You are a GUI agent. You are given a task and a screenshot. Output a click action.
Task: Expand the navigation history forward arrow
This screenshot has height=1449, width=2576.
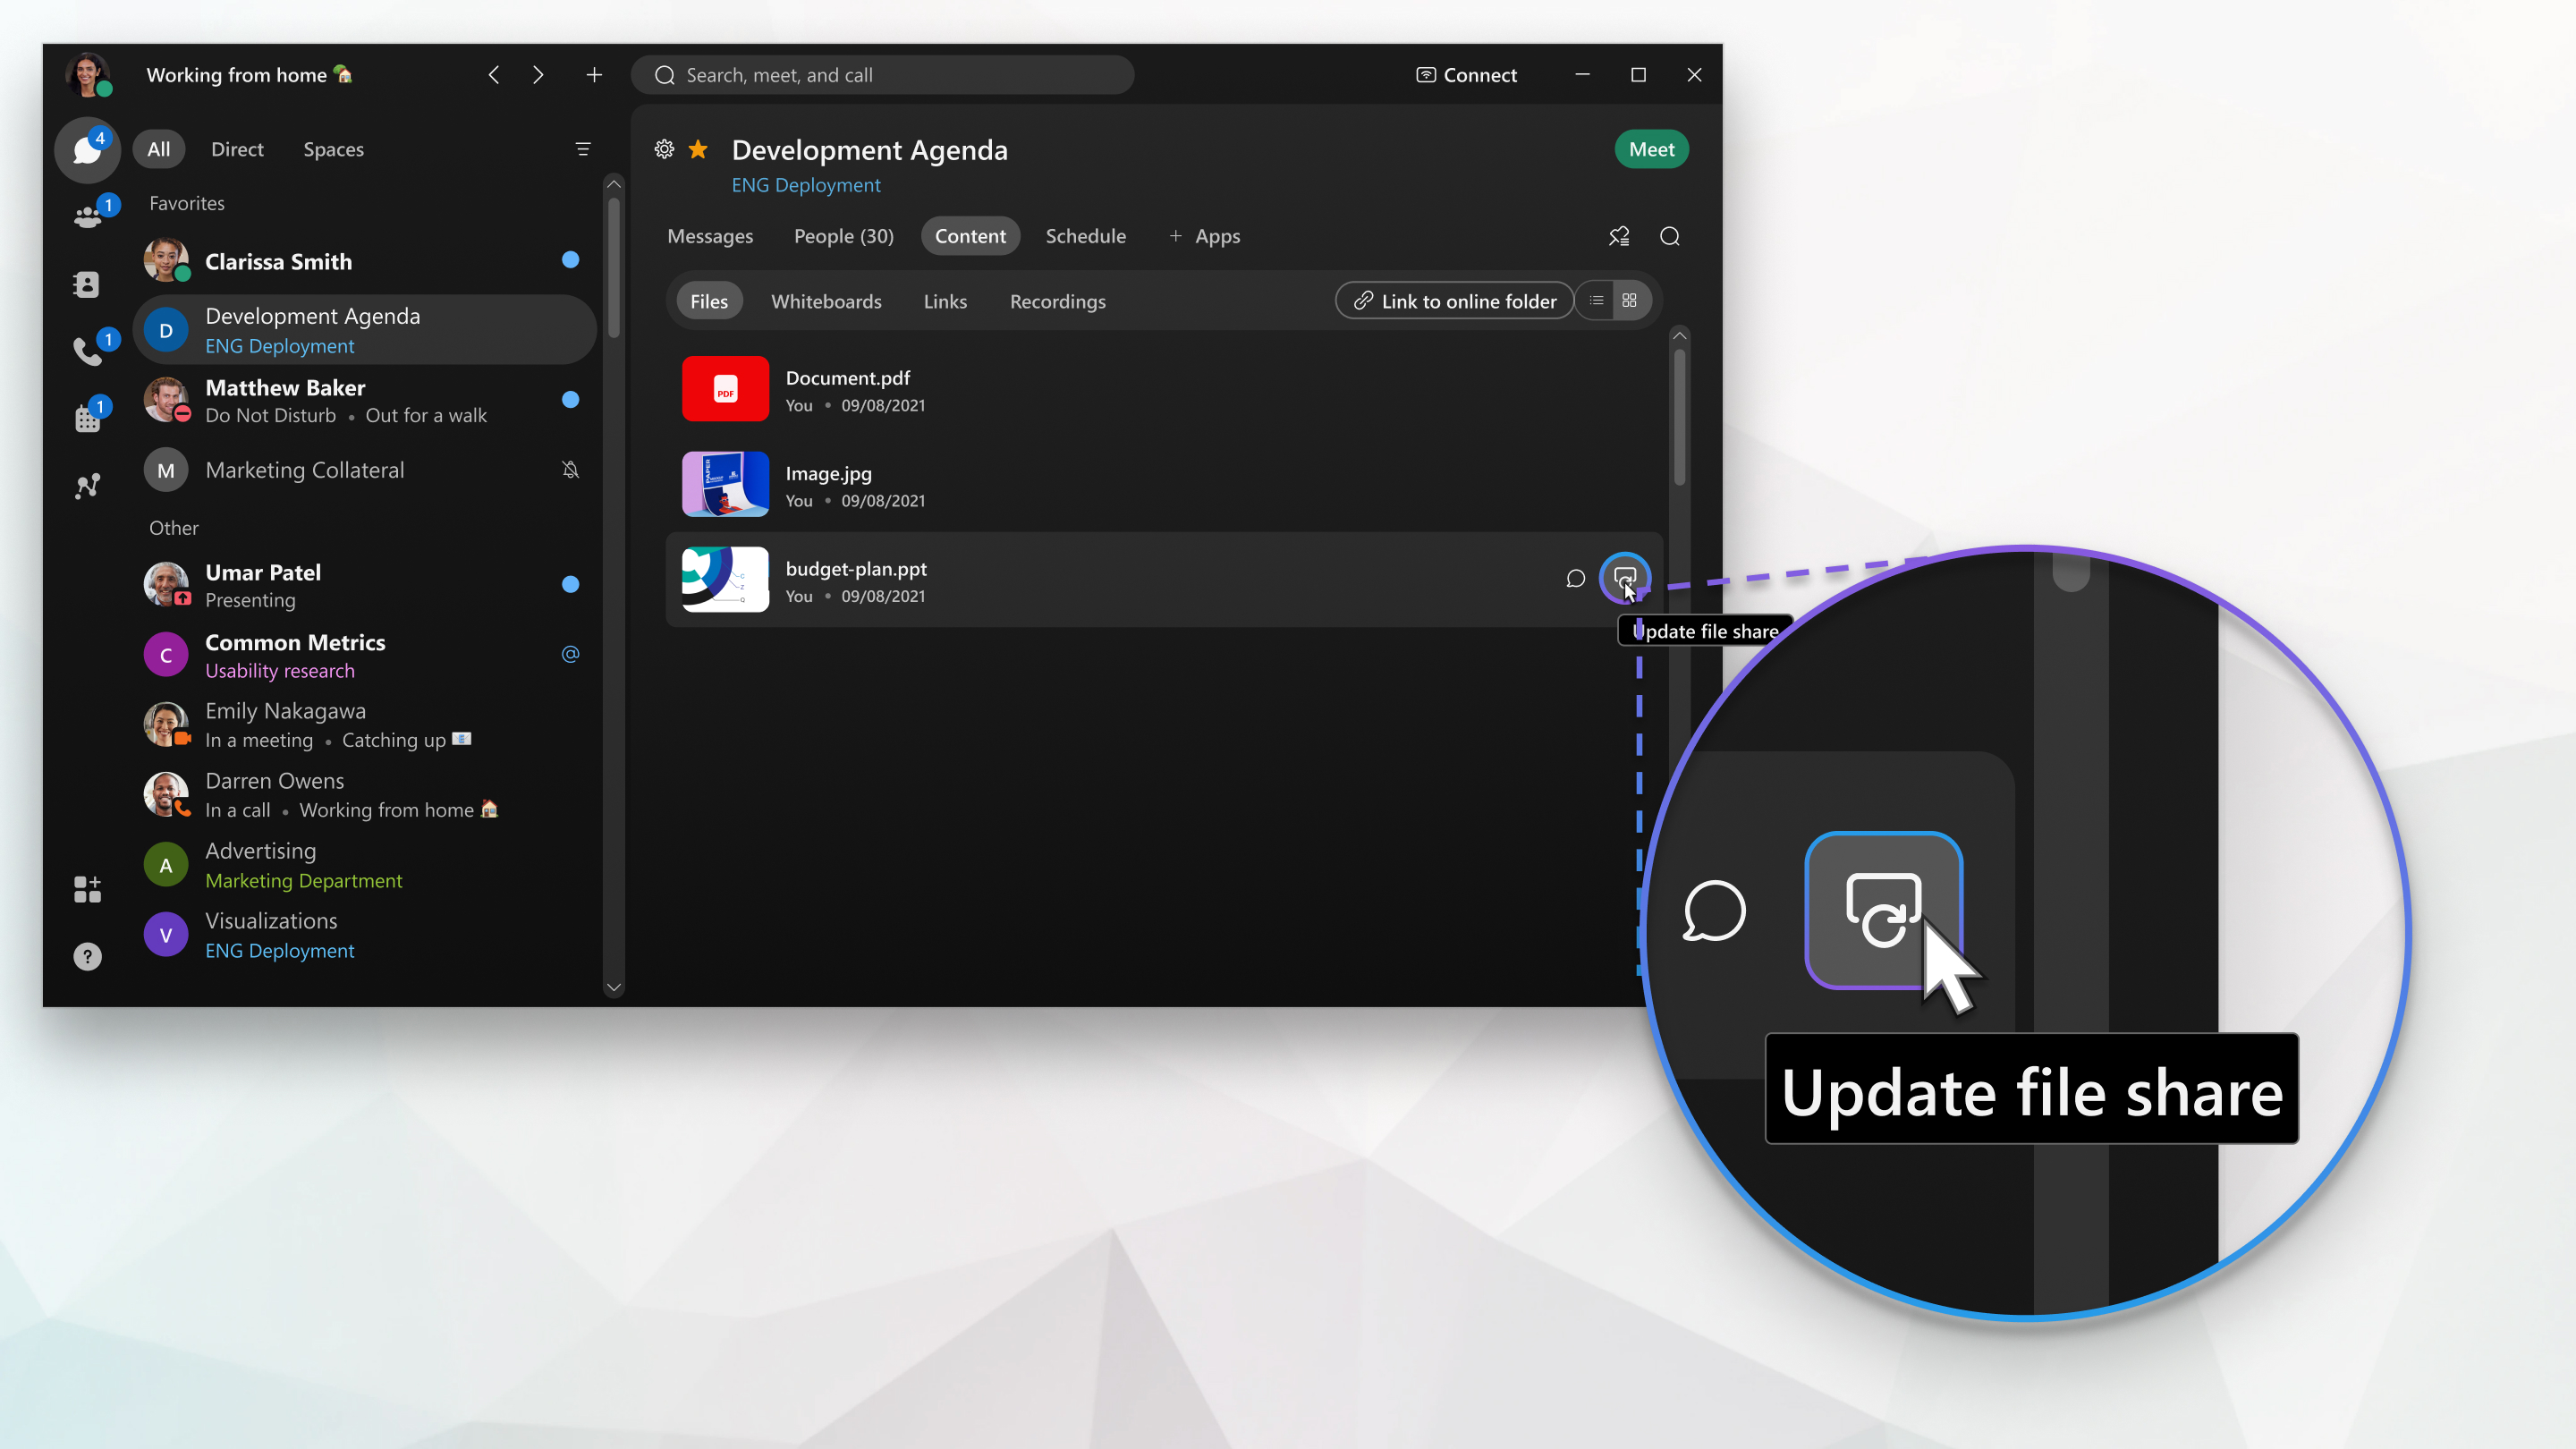tap(536, 74)
